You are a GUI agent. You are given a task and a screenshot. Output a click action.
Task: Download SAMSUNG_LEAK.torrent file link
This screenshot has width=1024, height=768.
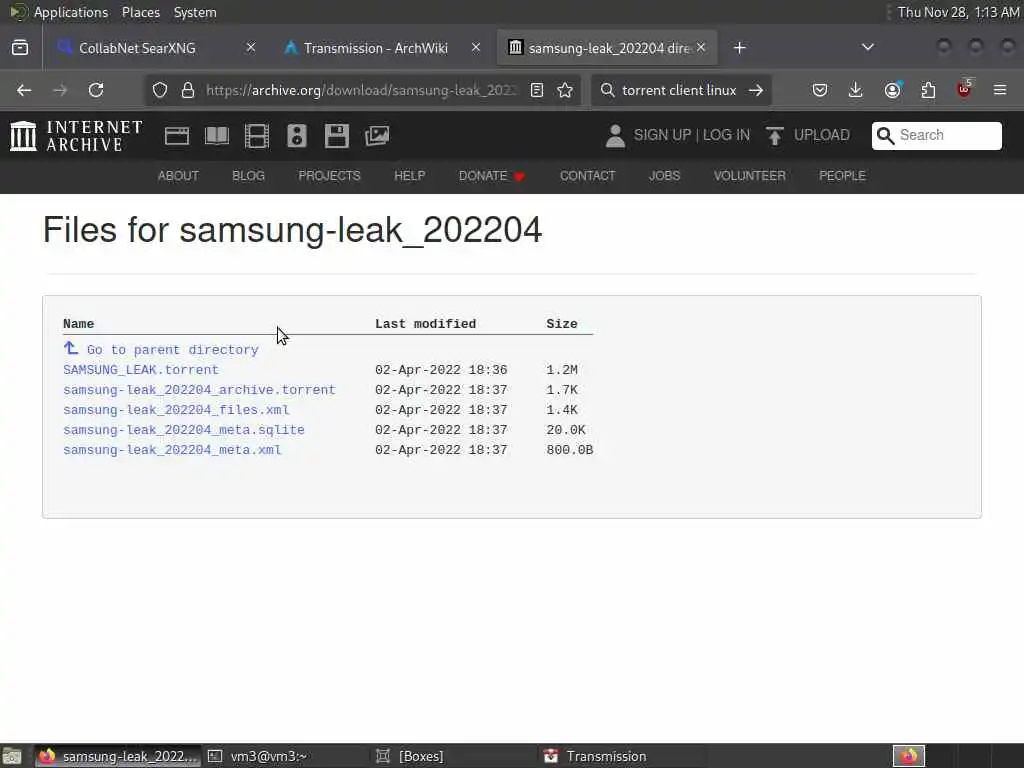(x=140, y=370)
